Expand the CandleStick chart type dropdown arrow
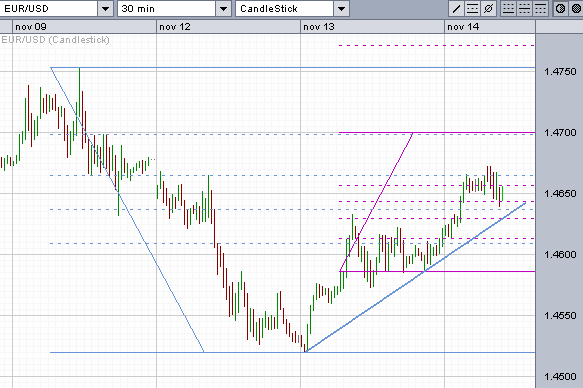 click(341, 9)
